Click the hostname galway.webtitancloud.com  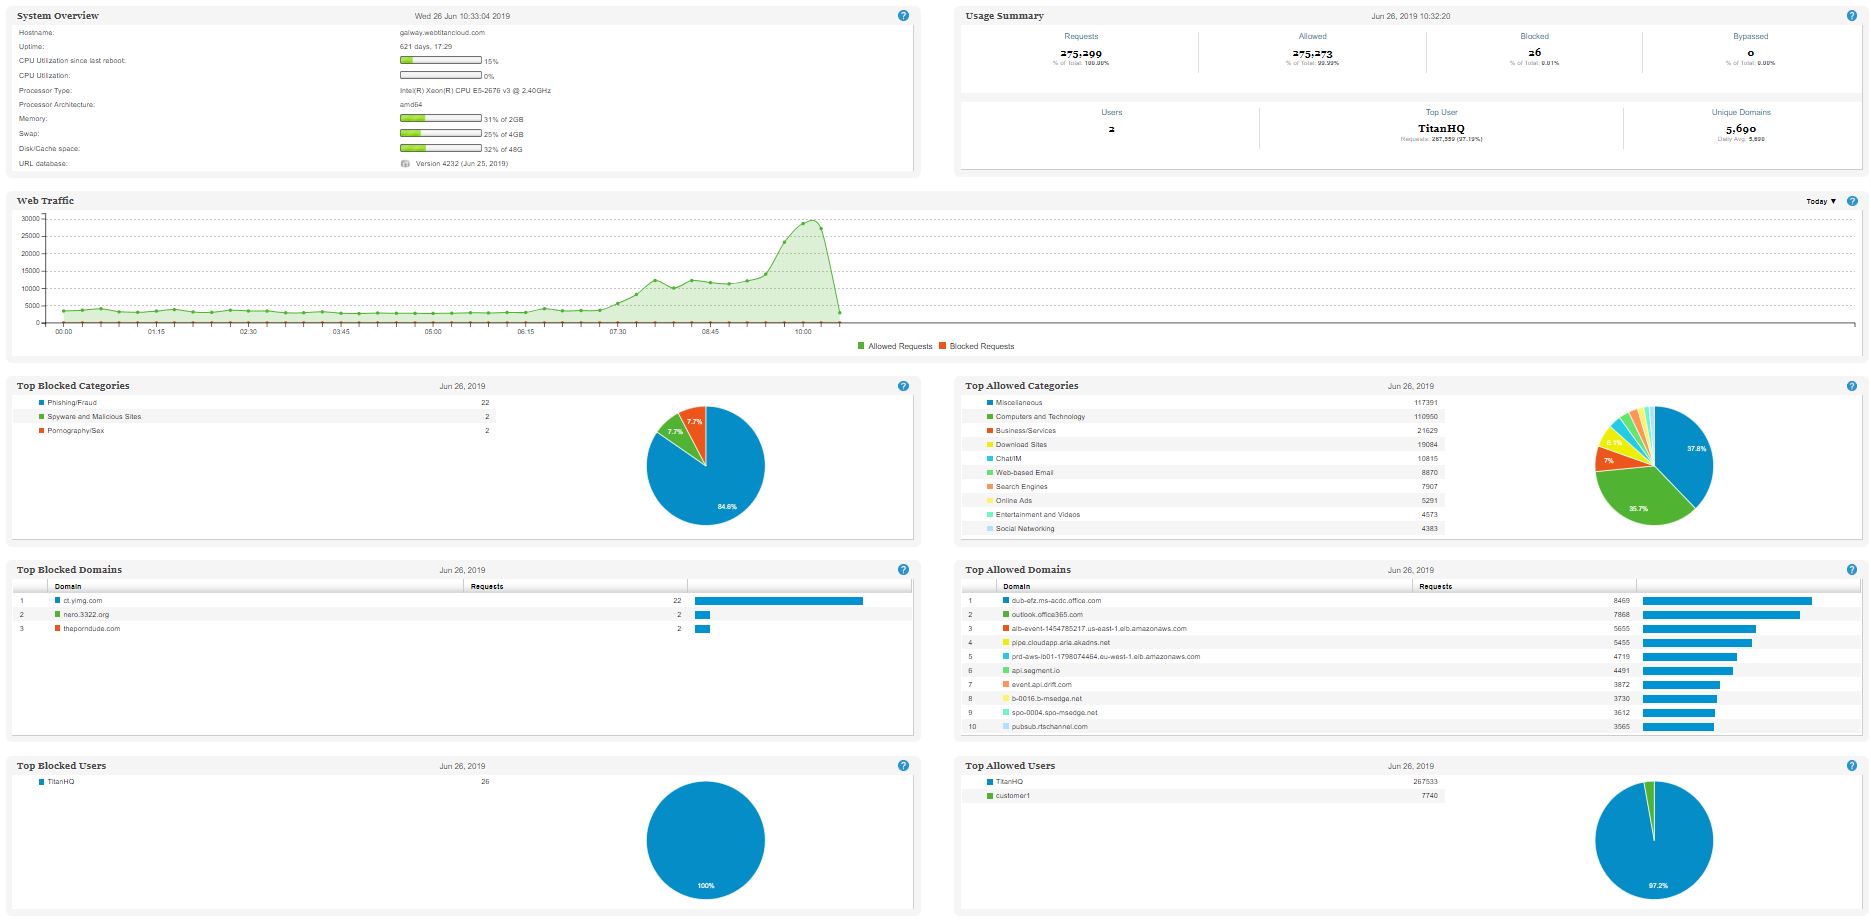pyautogui.click(x=442, y=32)
